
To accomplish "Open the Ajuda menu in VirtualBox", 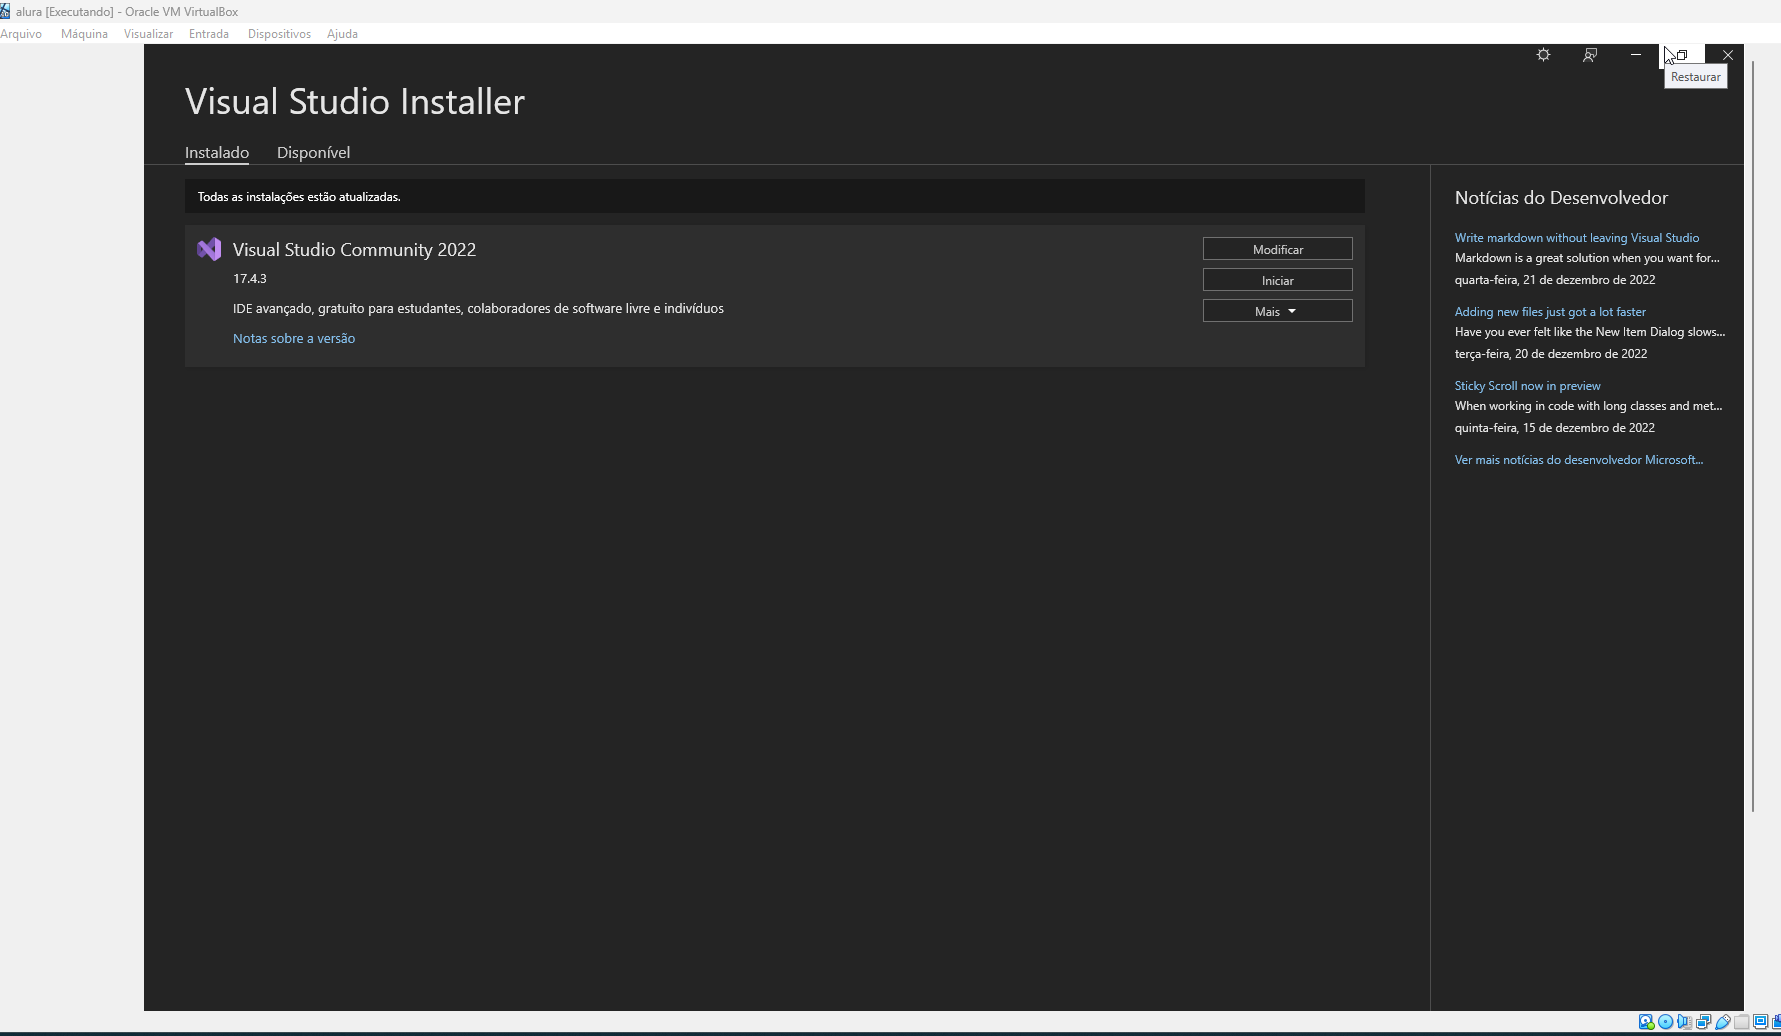I will (342, 34).
